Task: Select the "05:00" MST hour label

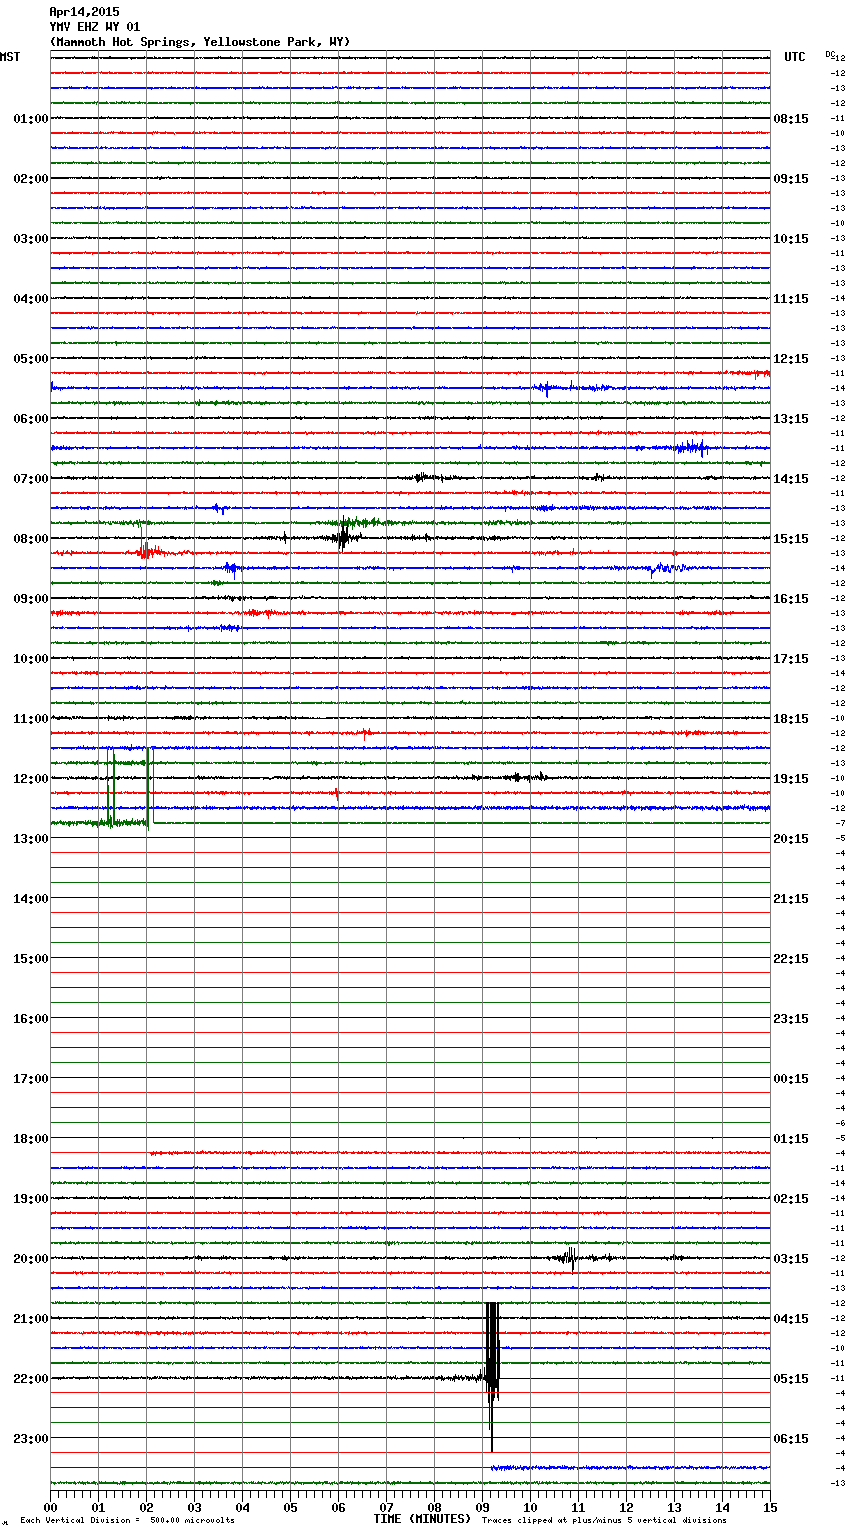Action: tap(31, 359)
